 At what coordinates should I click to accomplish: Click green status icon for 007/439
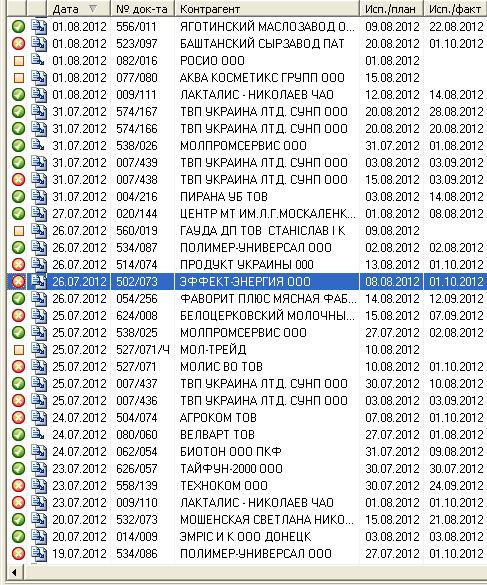pyautogui.click(x=18, y=163)
